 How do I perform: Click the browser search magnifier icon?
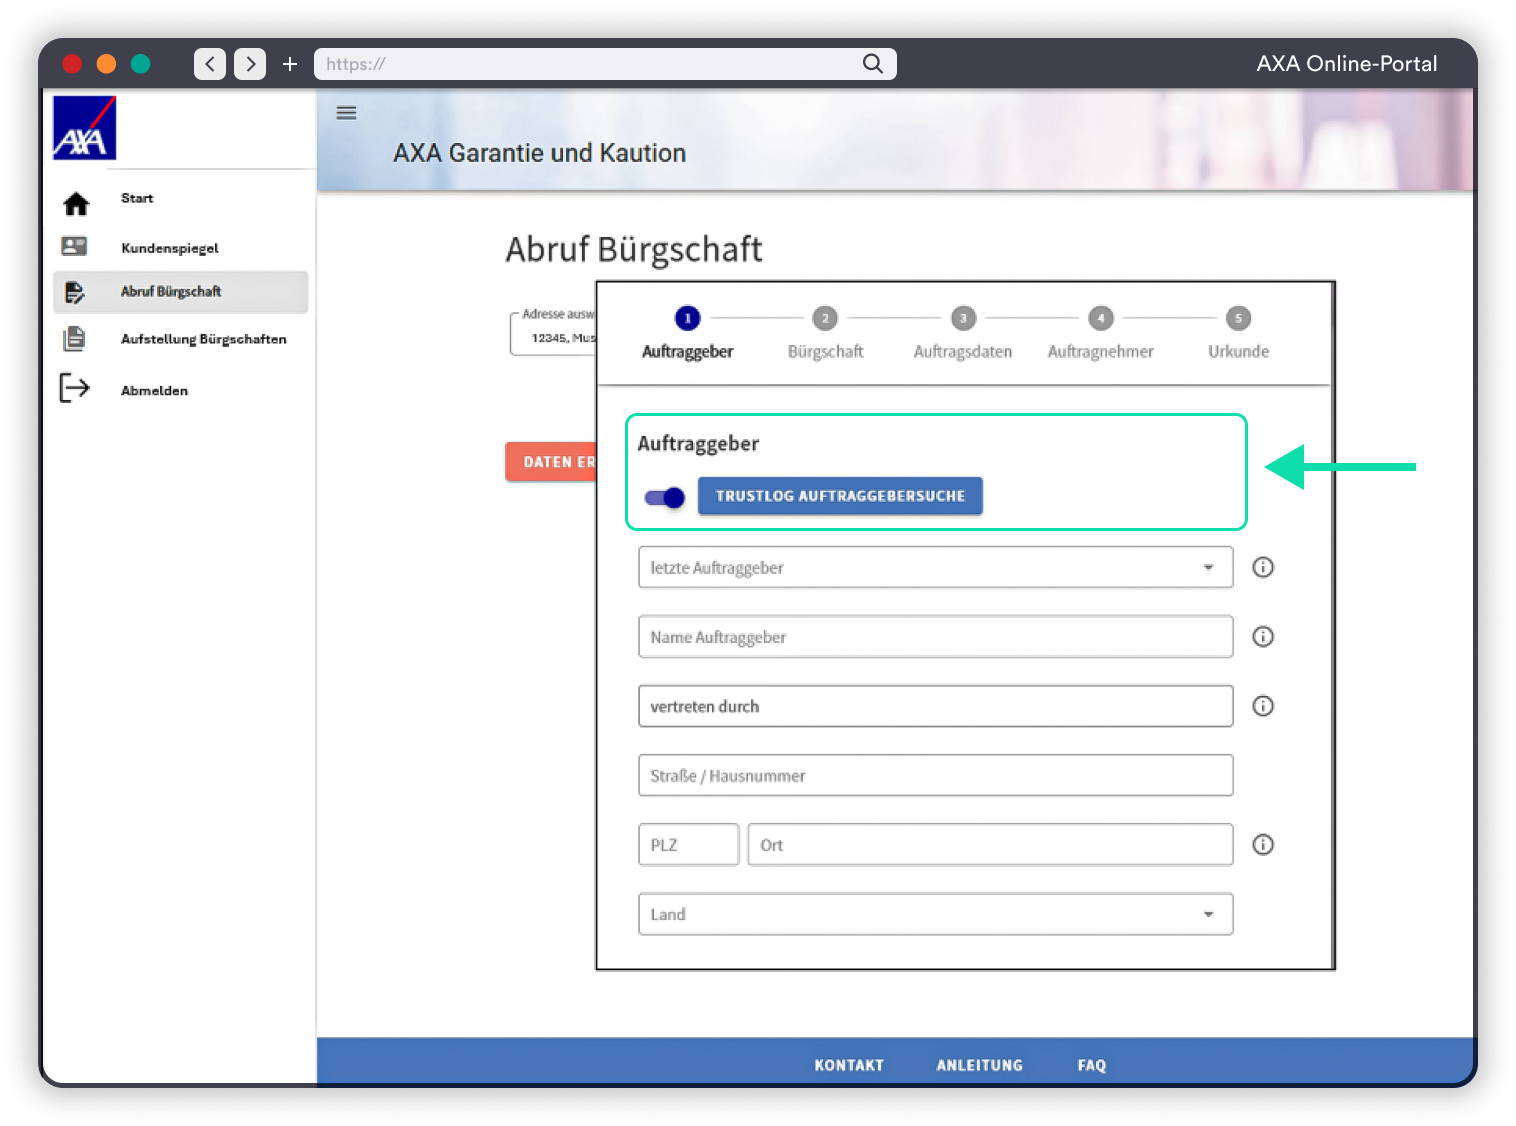pos(872,64)
